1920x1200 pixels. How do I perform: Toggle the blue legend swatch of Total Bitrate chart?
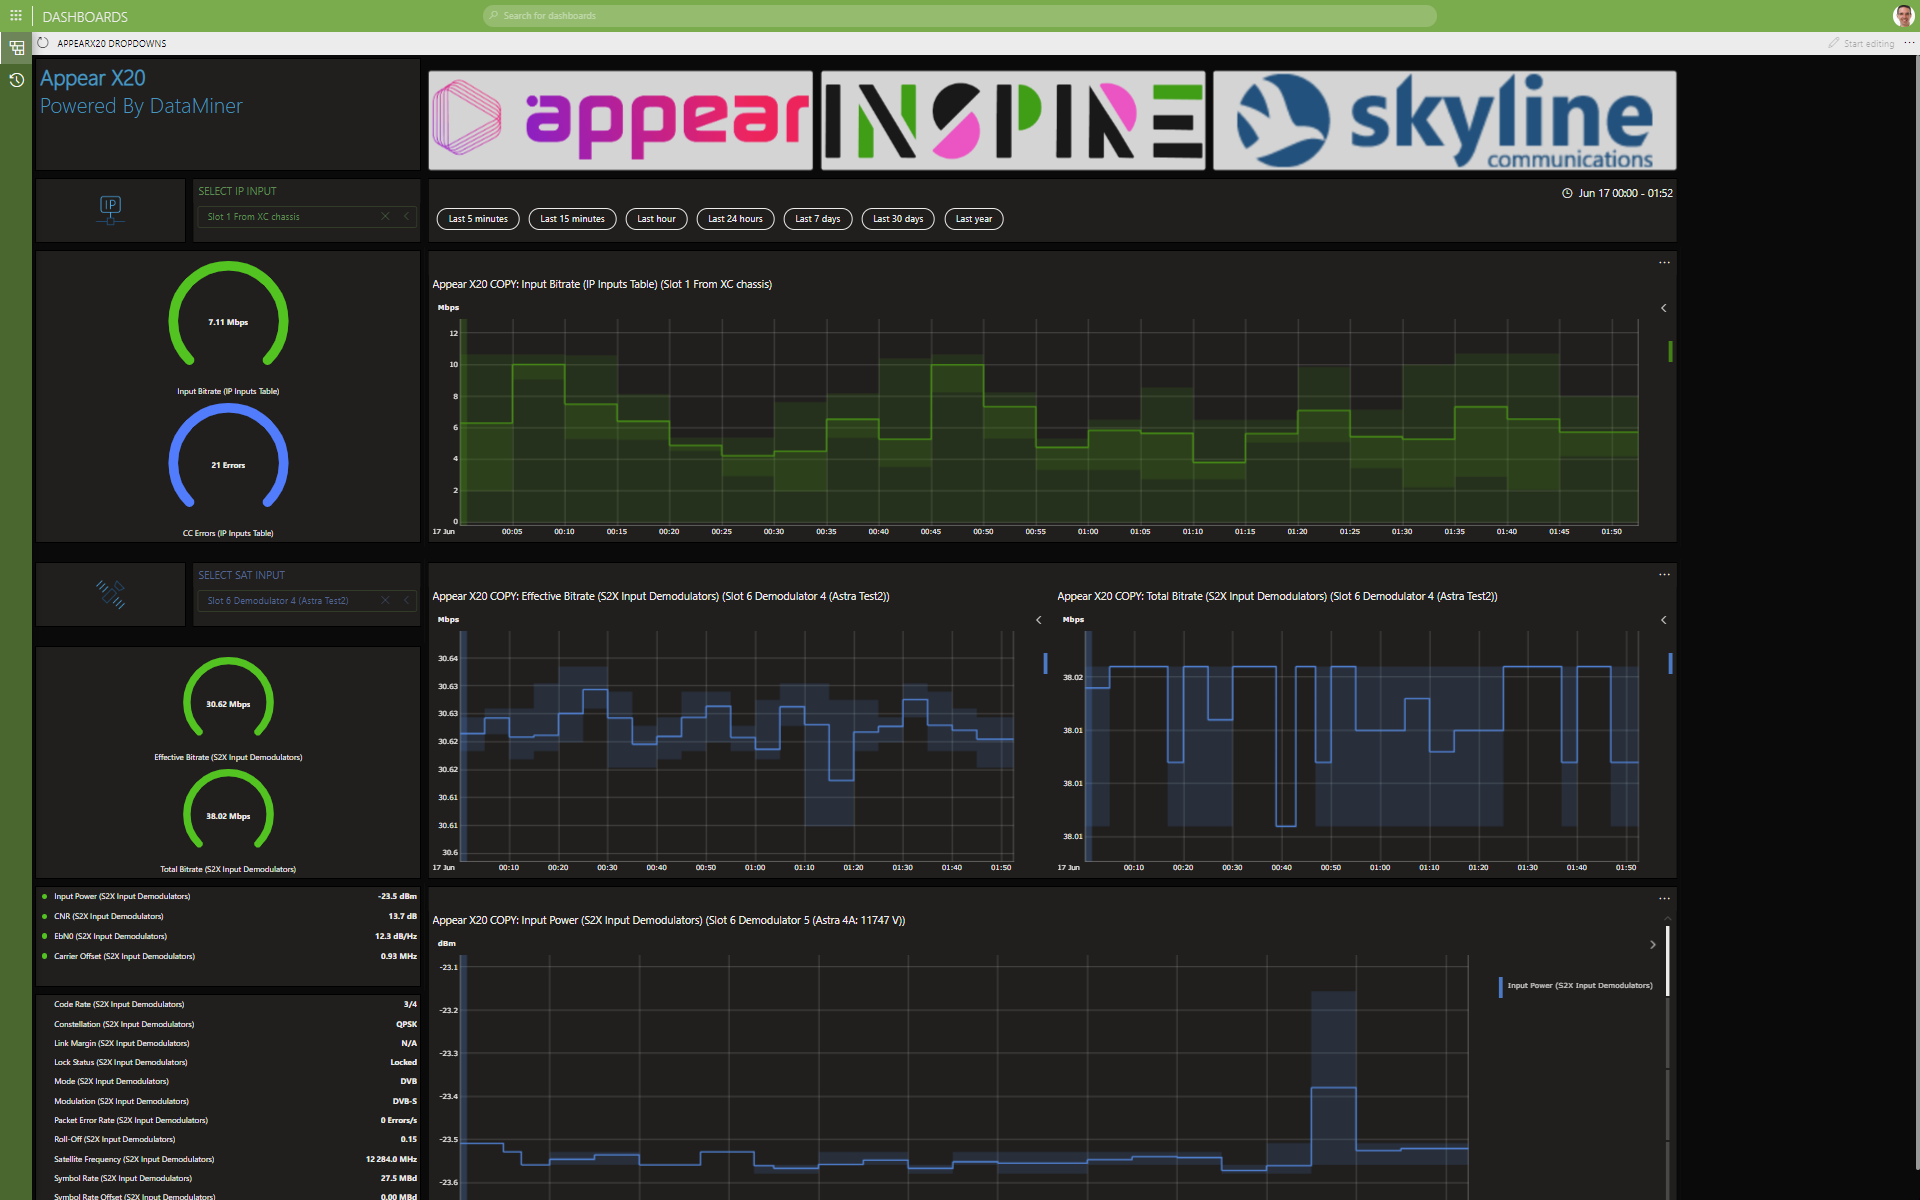pyautogui.click(x=1670, y=663)
